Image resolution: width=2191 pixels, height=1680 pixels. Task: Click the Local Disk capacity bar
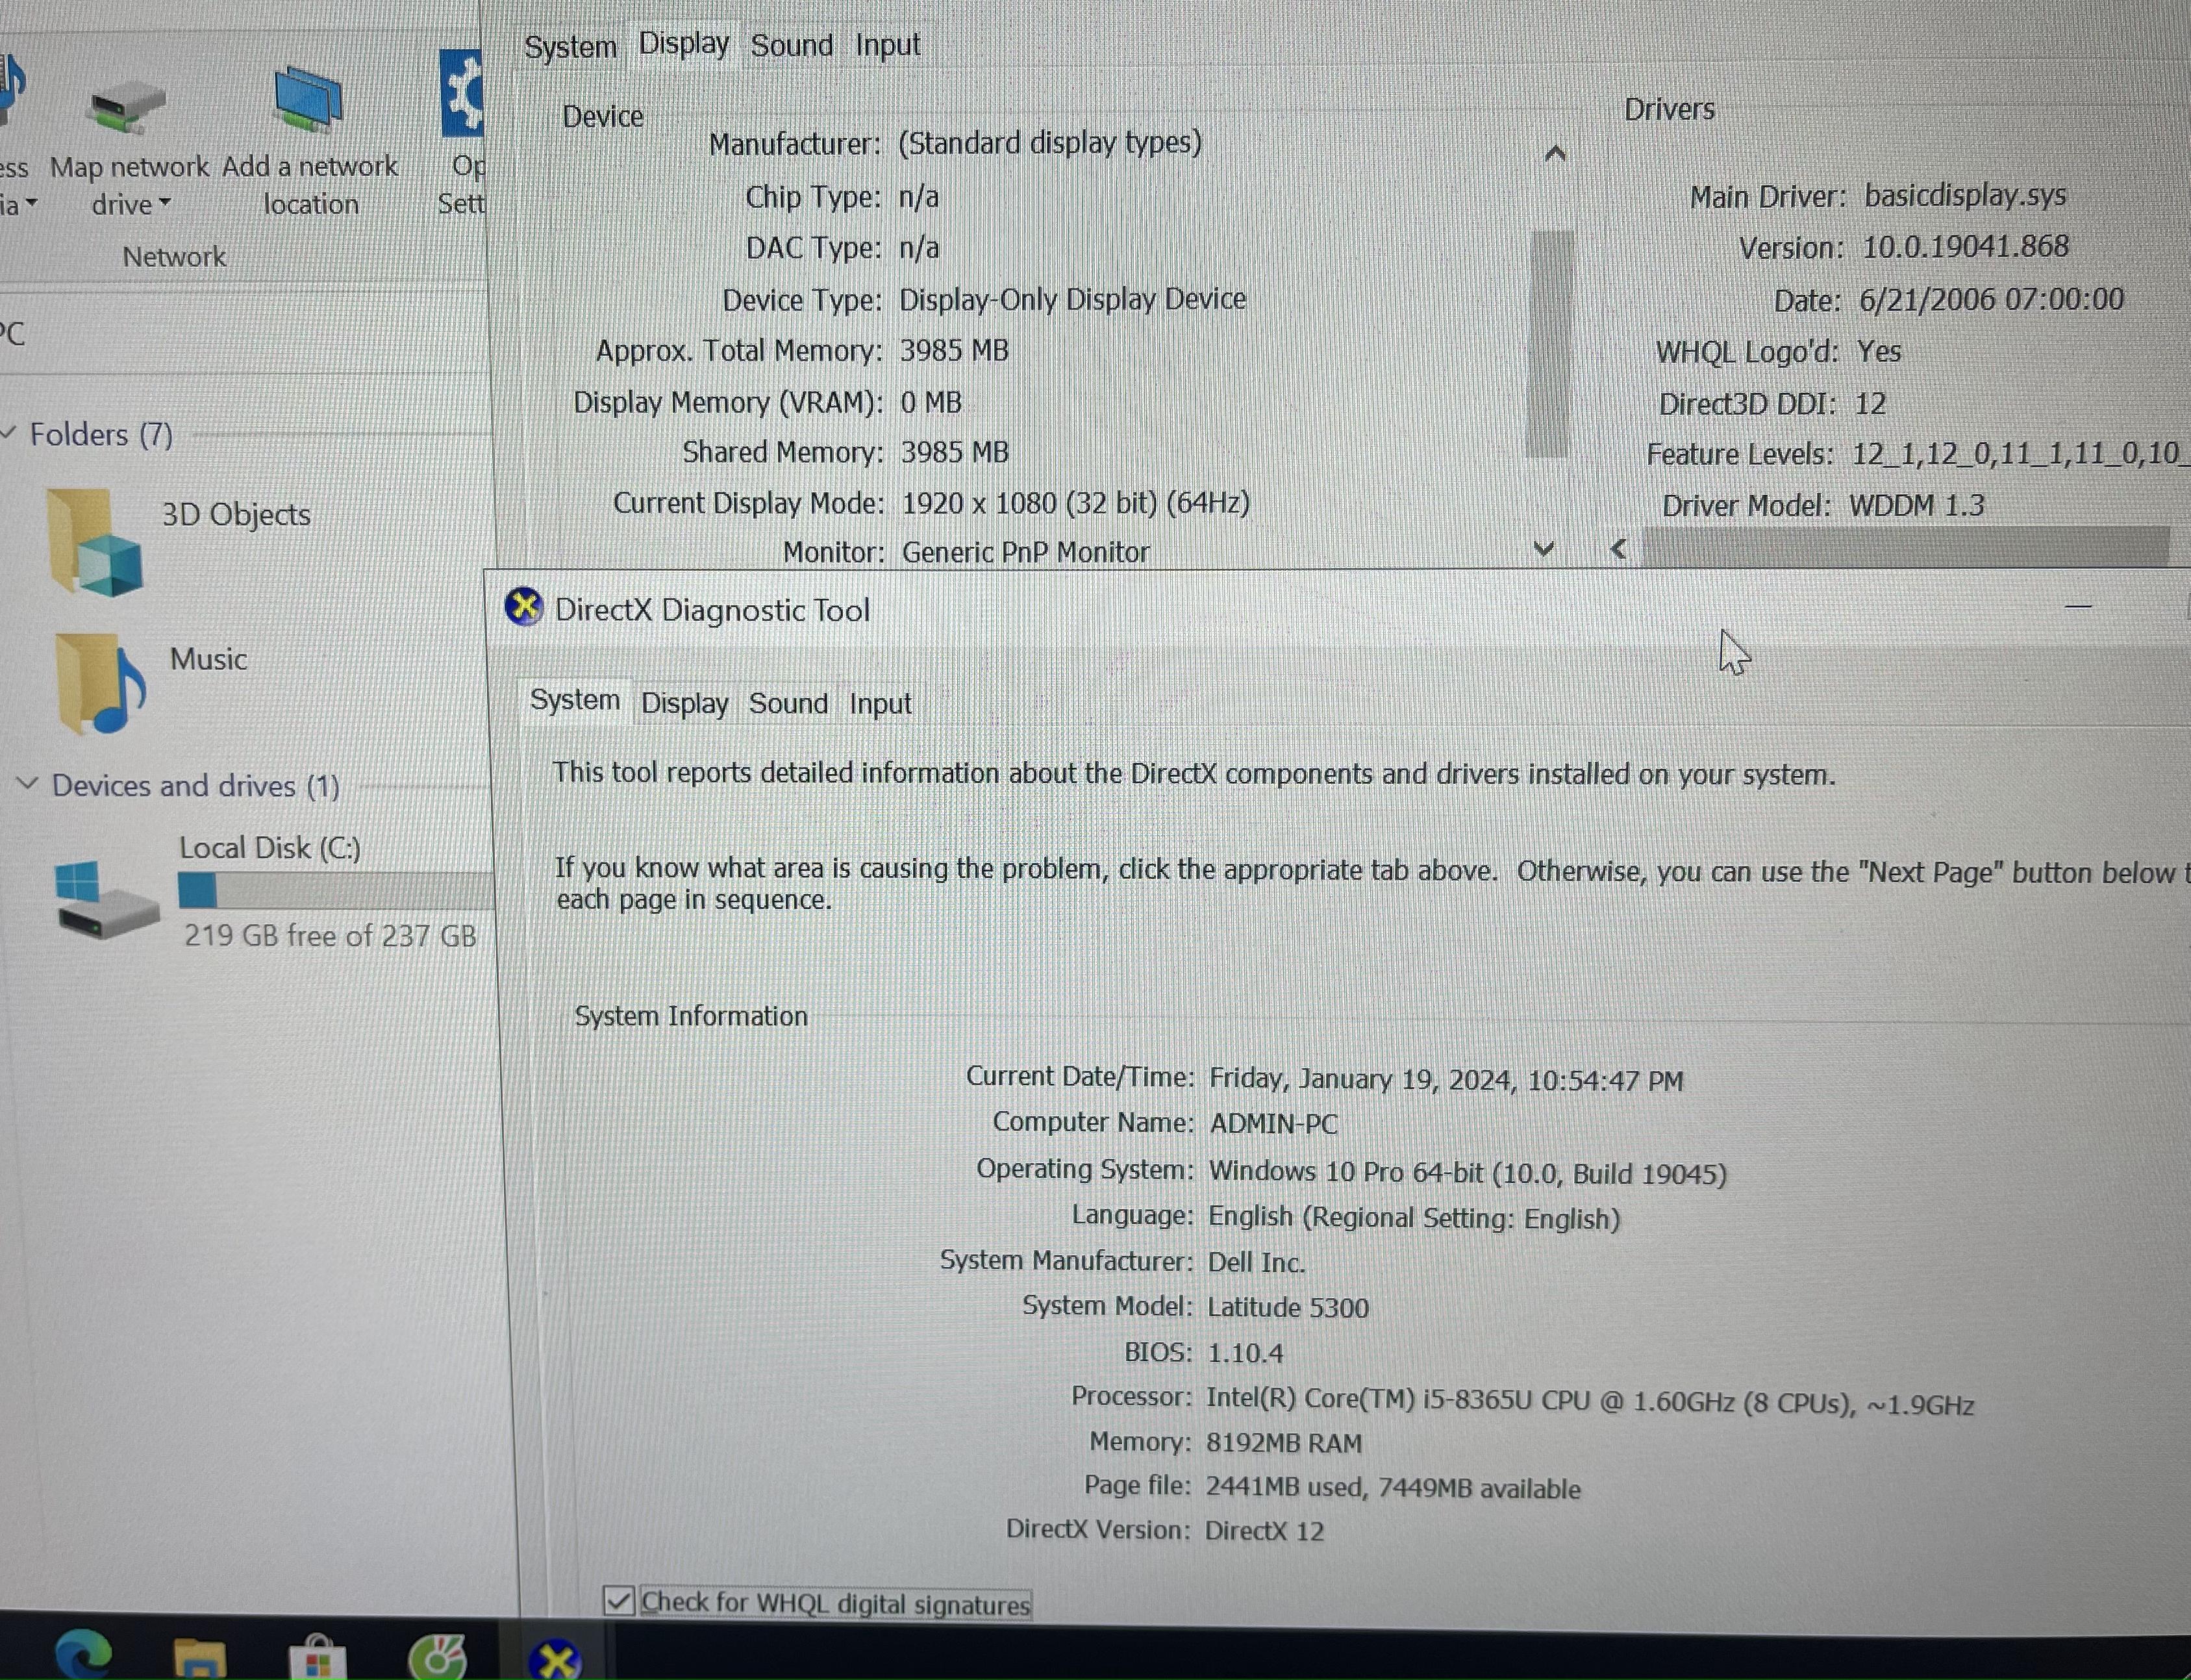(x=335, y=890)
